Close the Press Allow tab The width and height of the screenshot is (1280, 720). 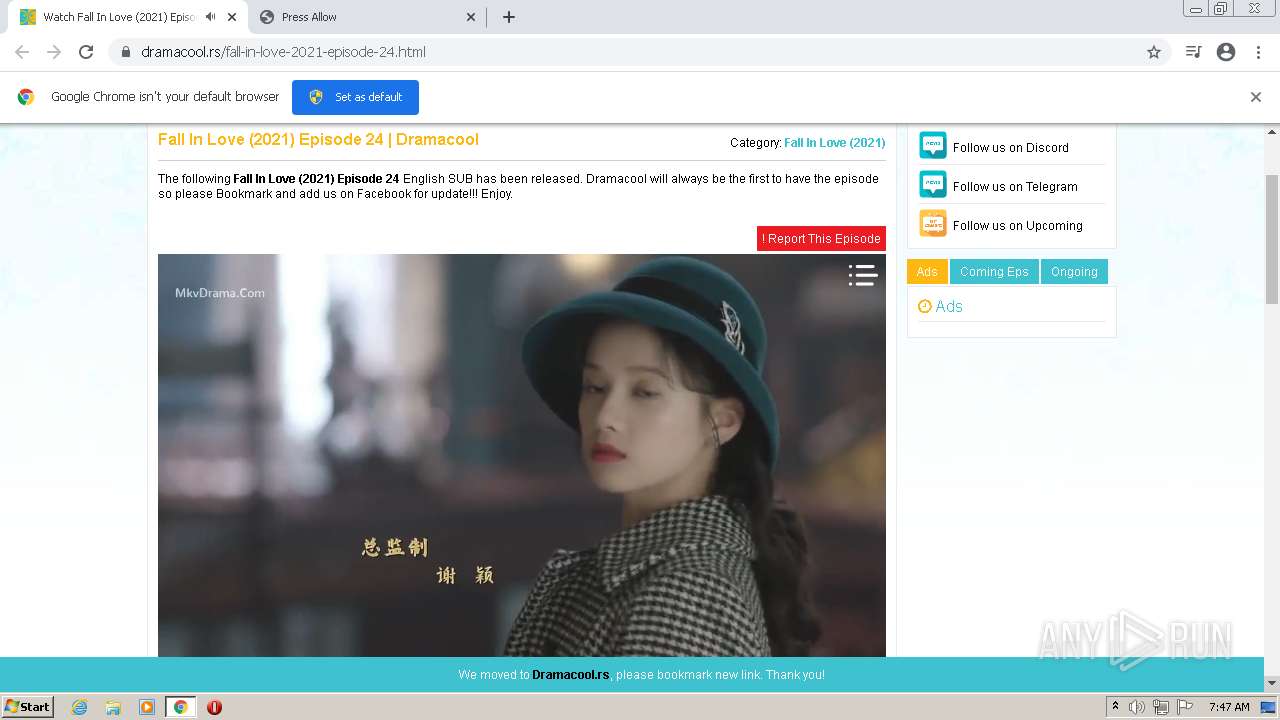pos(471,17)
